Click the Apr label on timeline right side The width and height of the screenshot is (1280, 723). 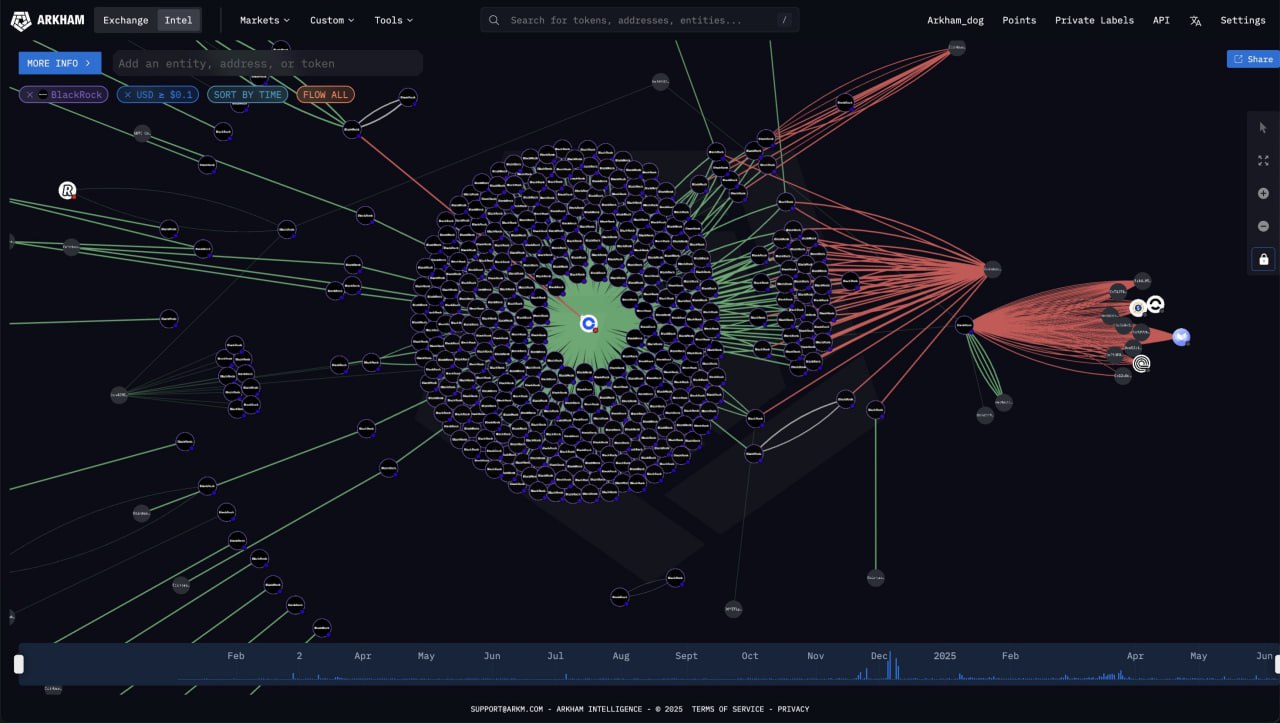[x=1135, y=656]
